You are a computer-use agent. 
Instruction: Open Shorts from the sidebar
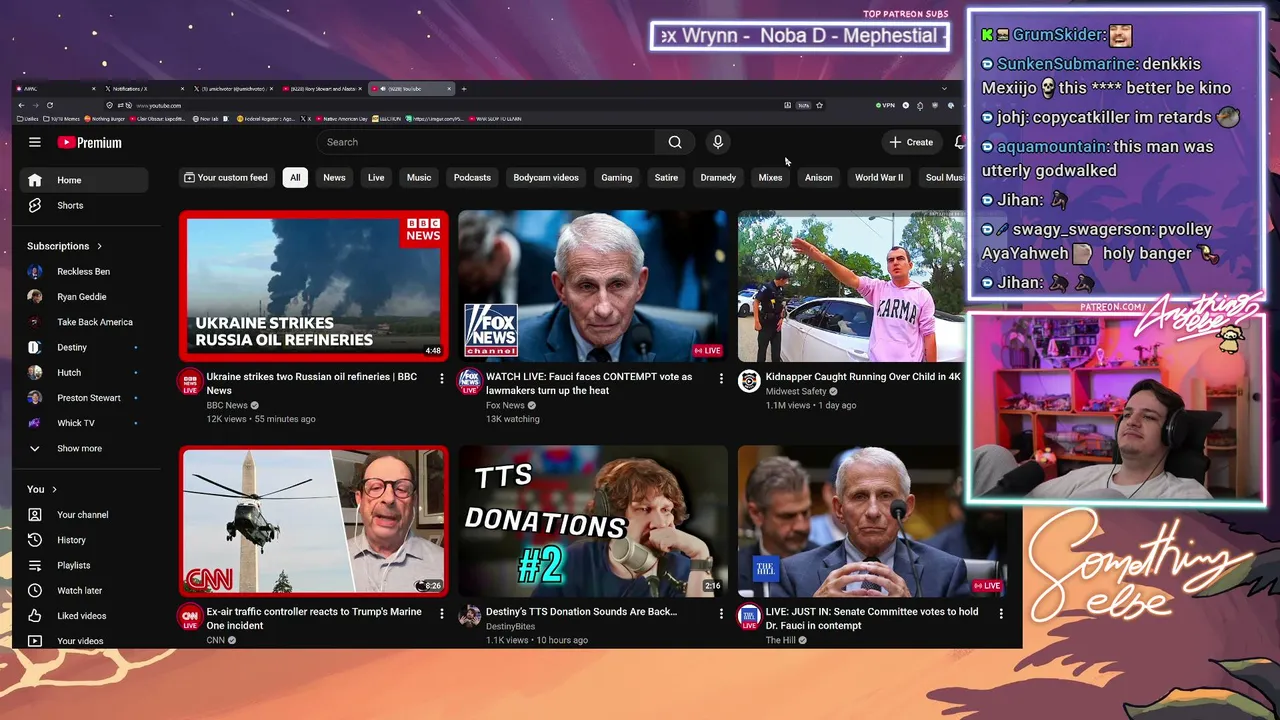(x=84, y=205)
